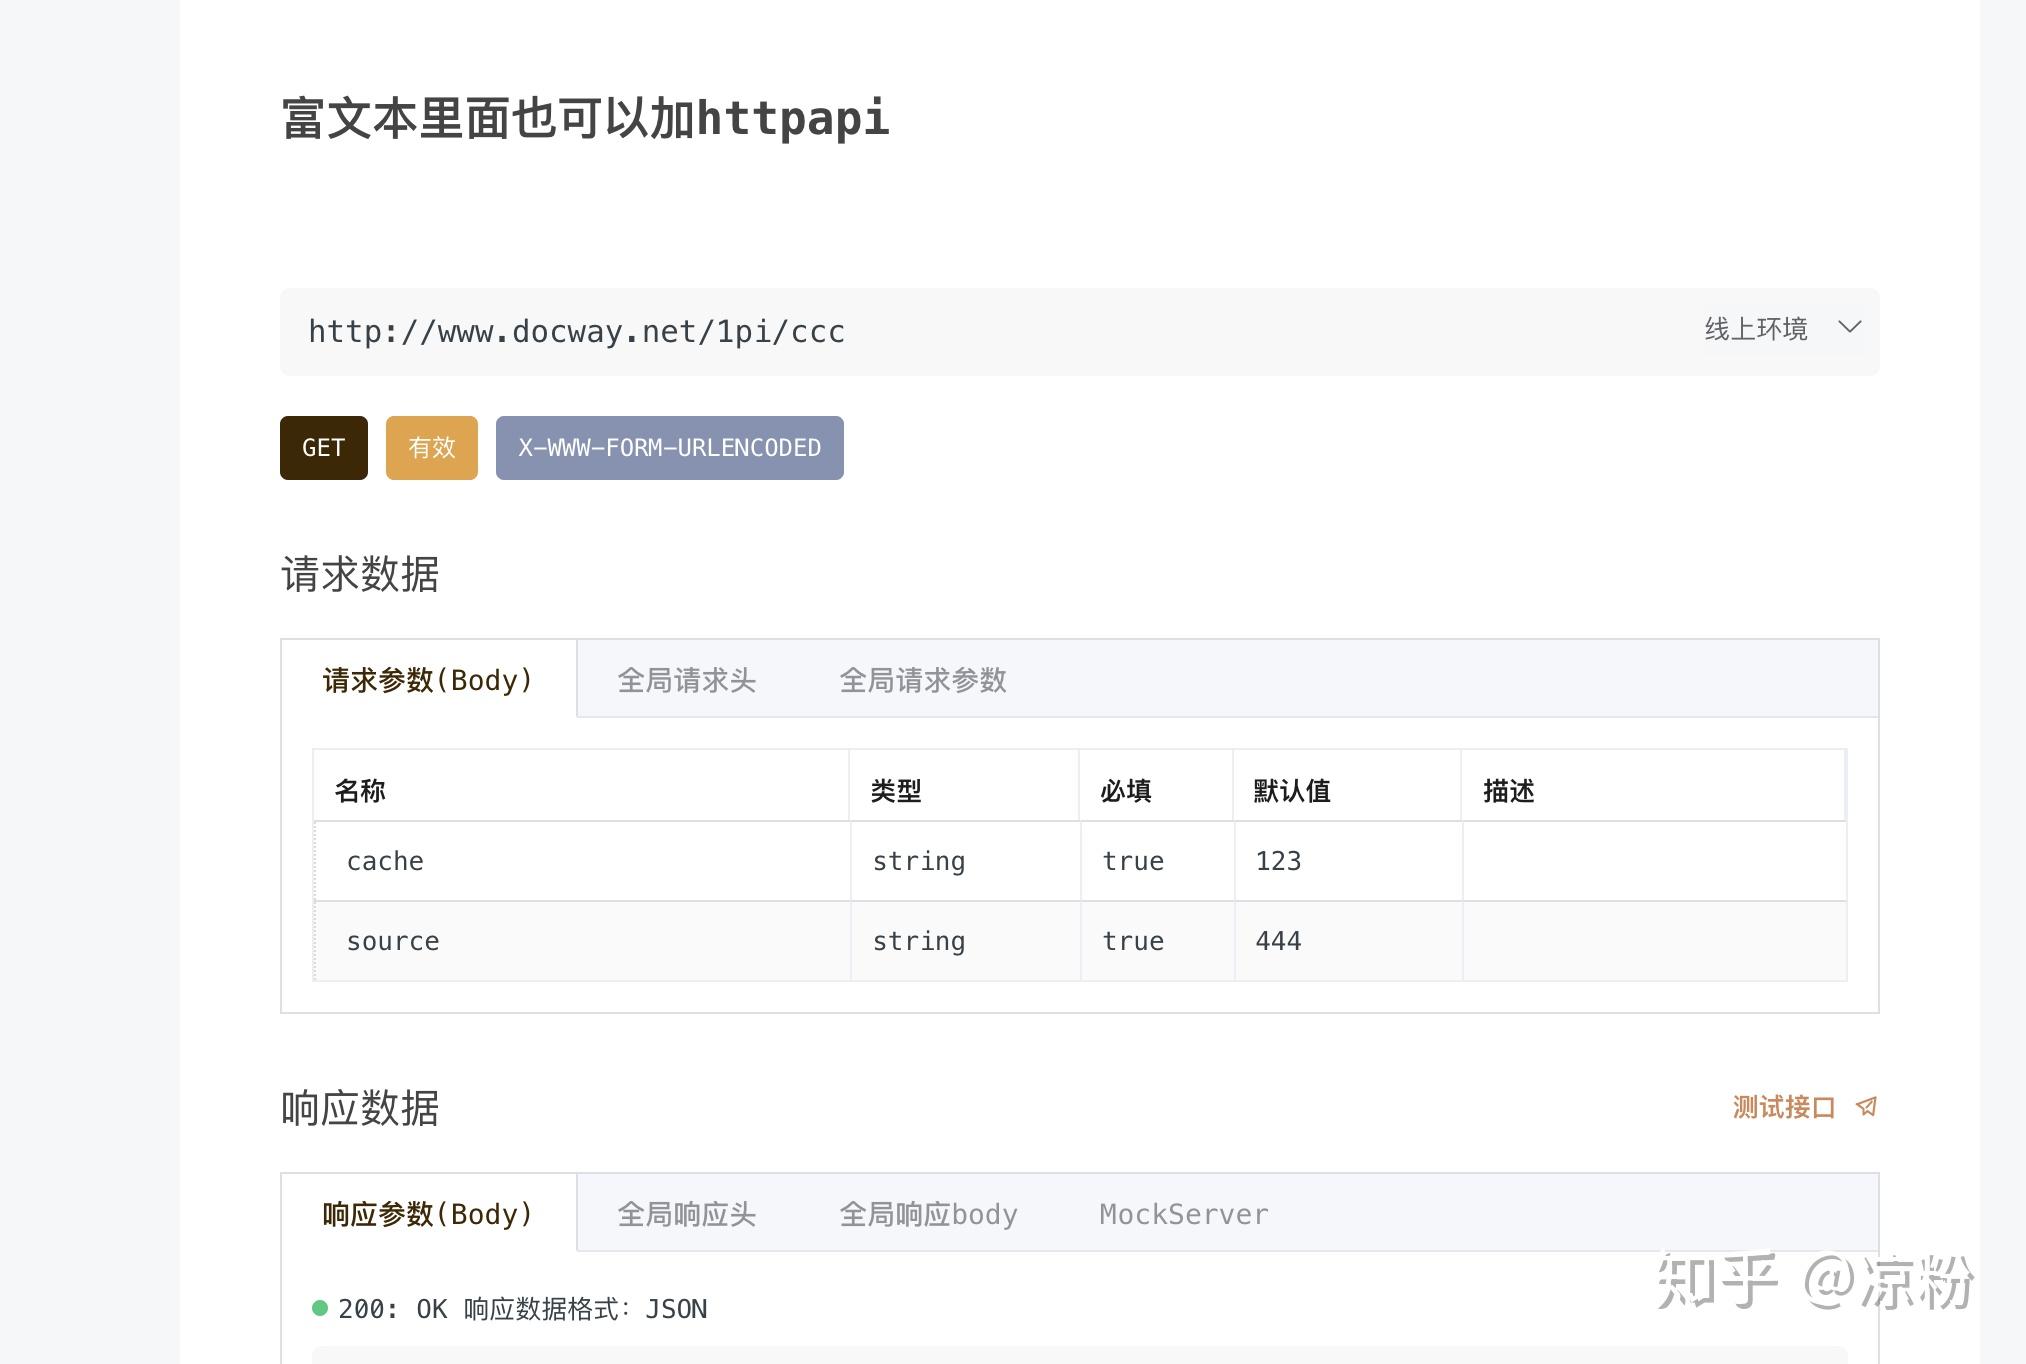Click the X-WWW-FORM-URLENCODED badge

pyautogui.click(x=670, y=448)
